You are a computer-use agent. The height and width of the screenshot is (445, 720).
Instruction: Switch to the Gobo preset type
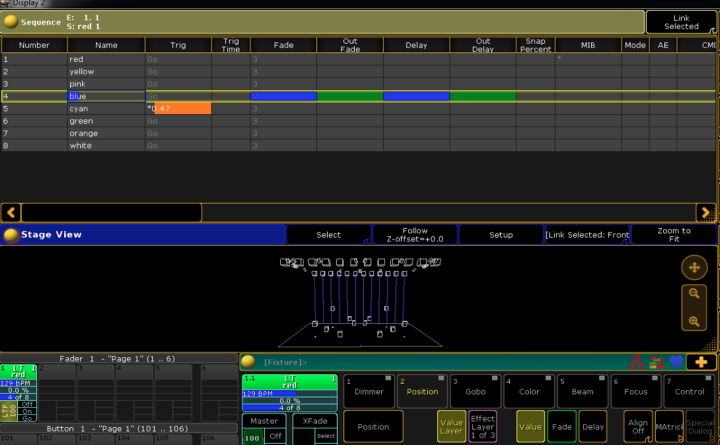pos(475,391)
